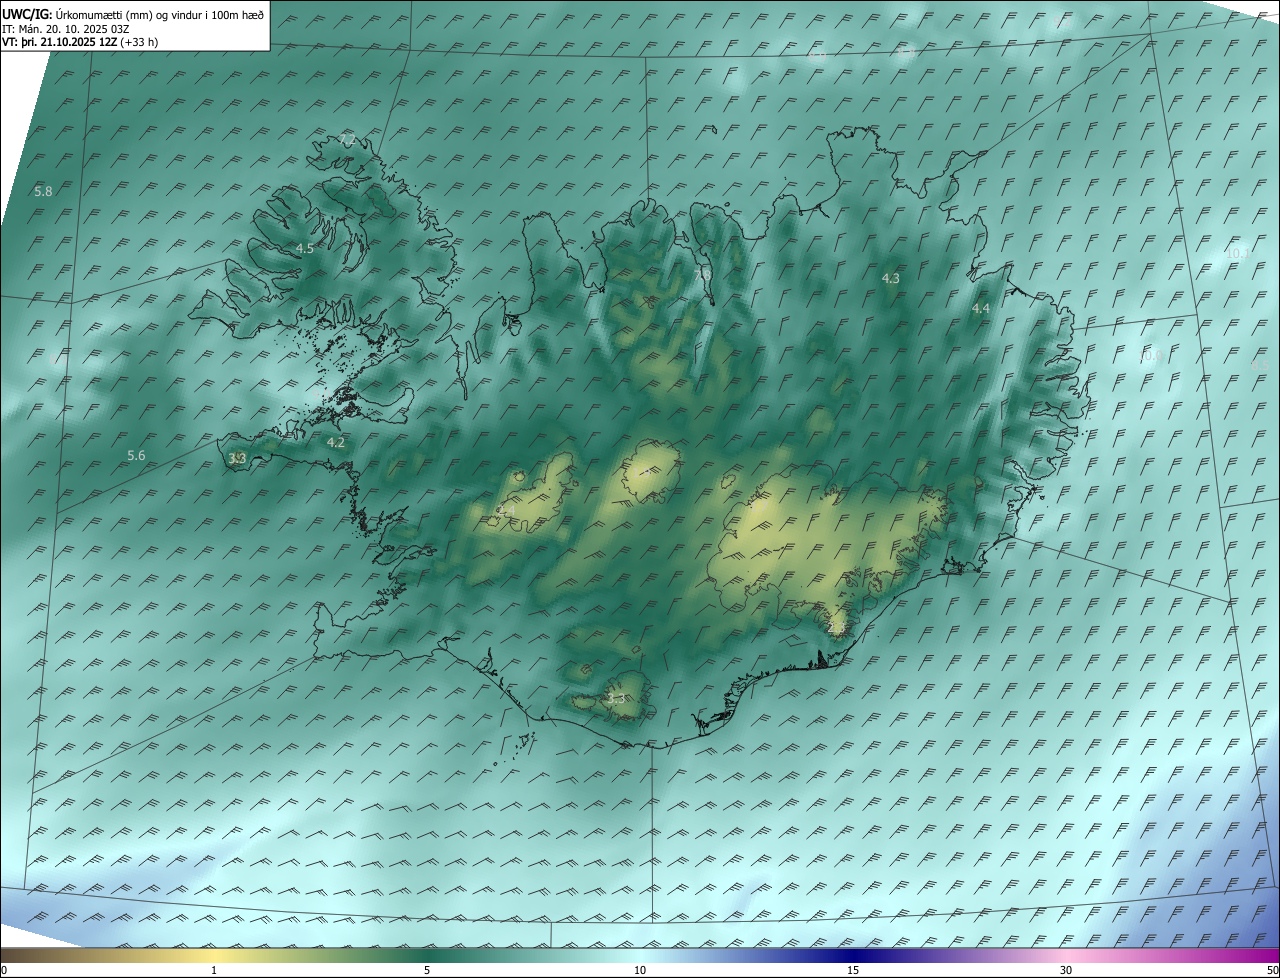Select the 4.4 value label

(x=981, y=309)
